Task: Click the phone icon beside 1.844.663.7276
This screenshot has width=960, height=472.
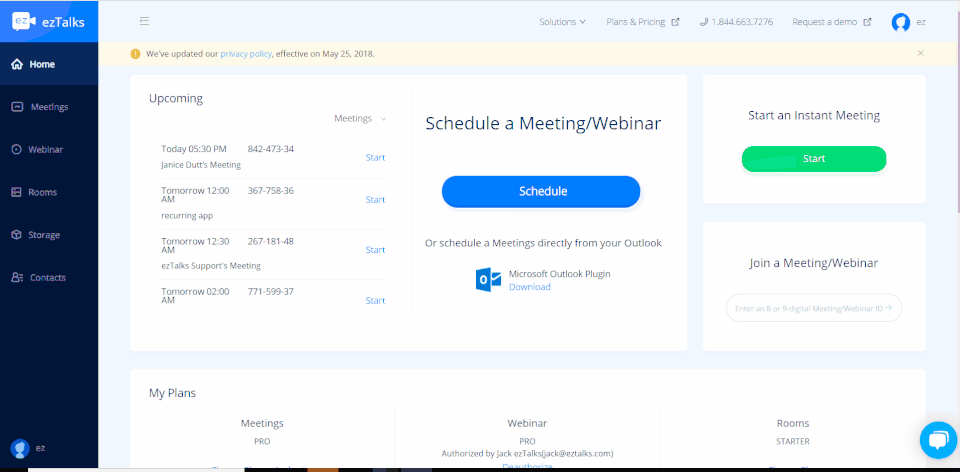Action: point(703,22)
